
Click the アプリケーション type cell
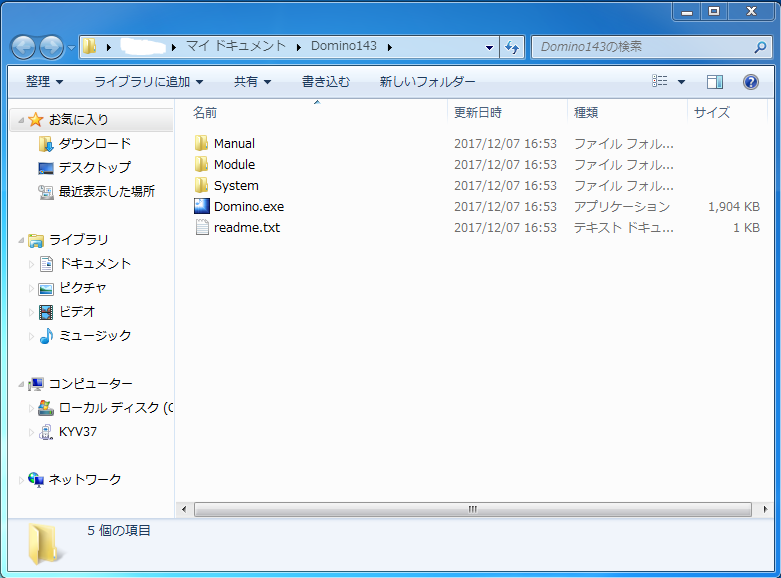tap(622, 207)
